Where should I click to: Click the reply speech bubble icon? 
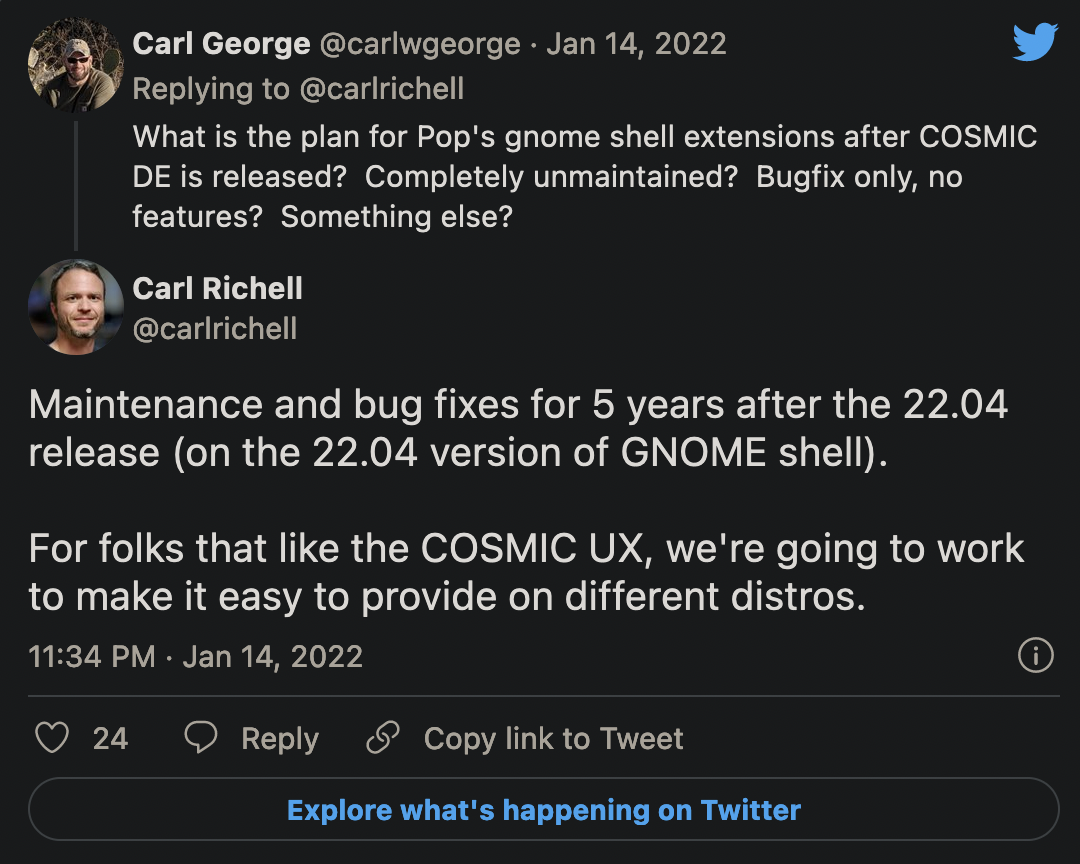[x=202, y=738]
